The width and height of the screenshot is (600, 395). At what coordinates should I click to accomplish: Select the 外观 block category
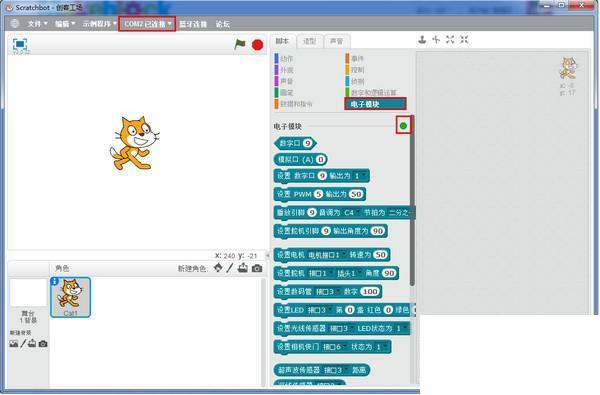(x=286, y=70)
